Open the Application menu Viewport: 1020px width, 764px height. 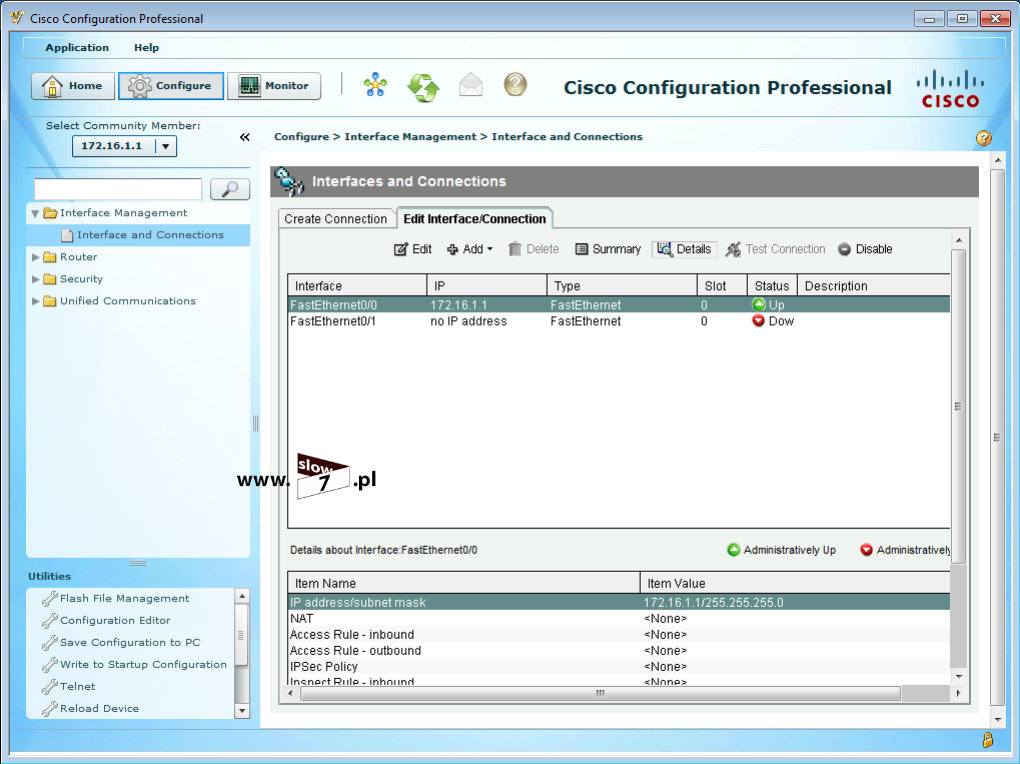77,48
